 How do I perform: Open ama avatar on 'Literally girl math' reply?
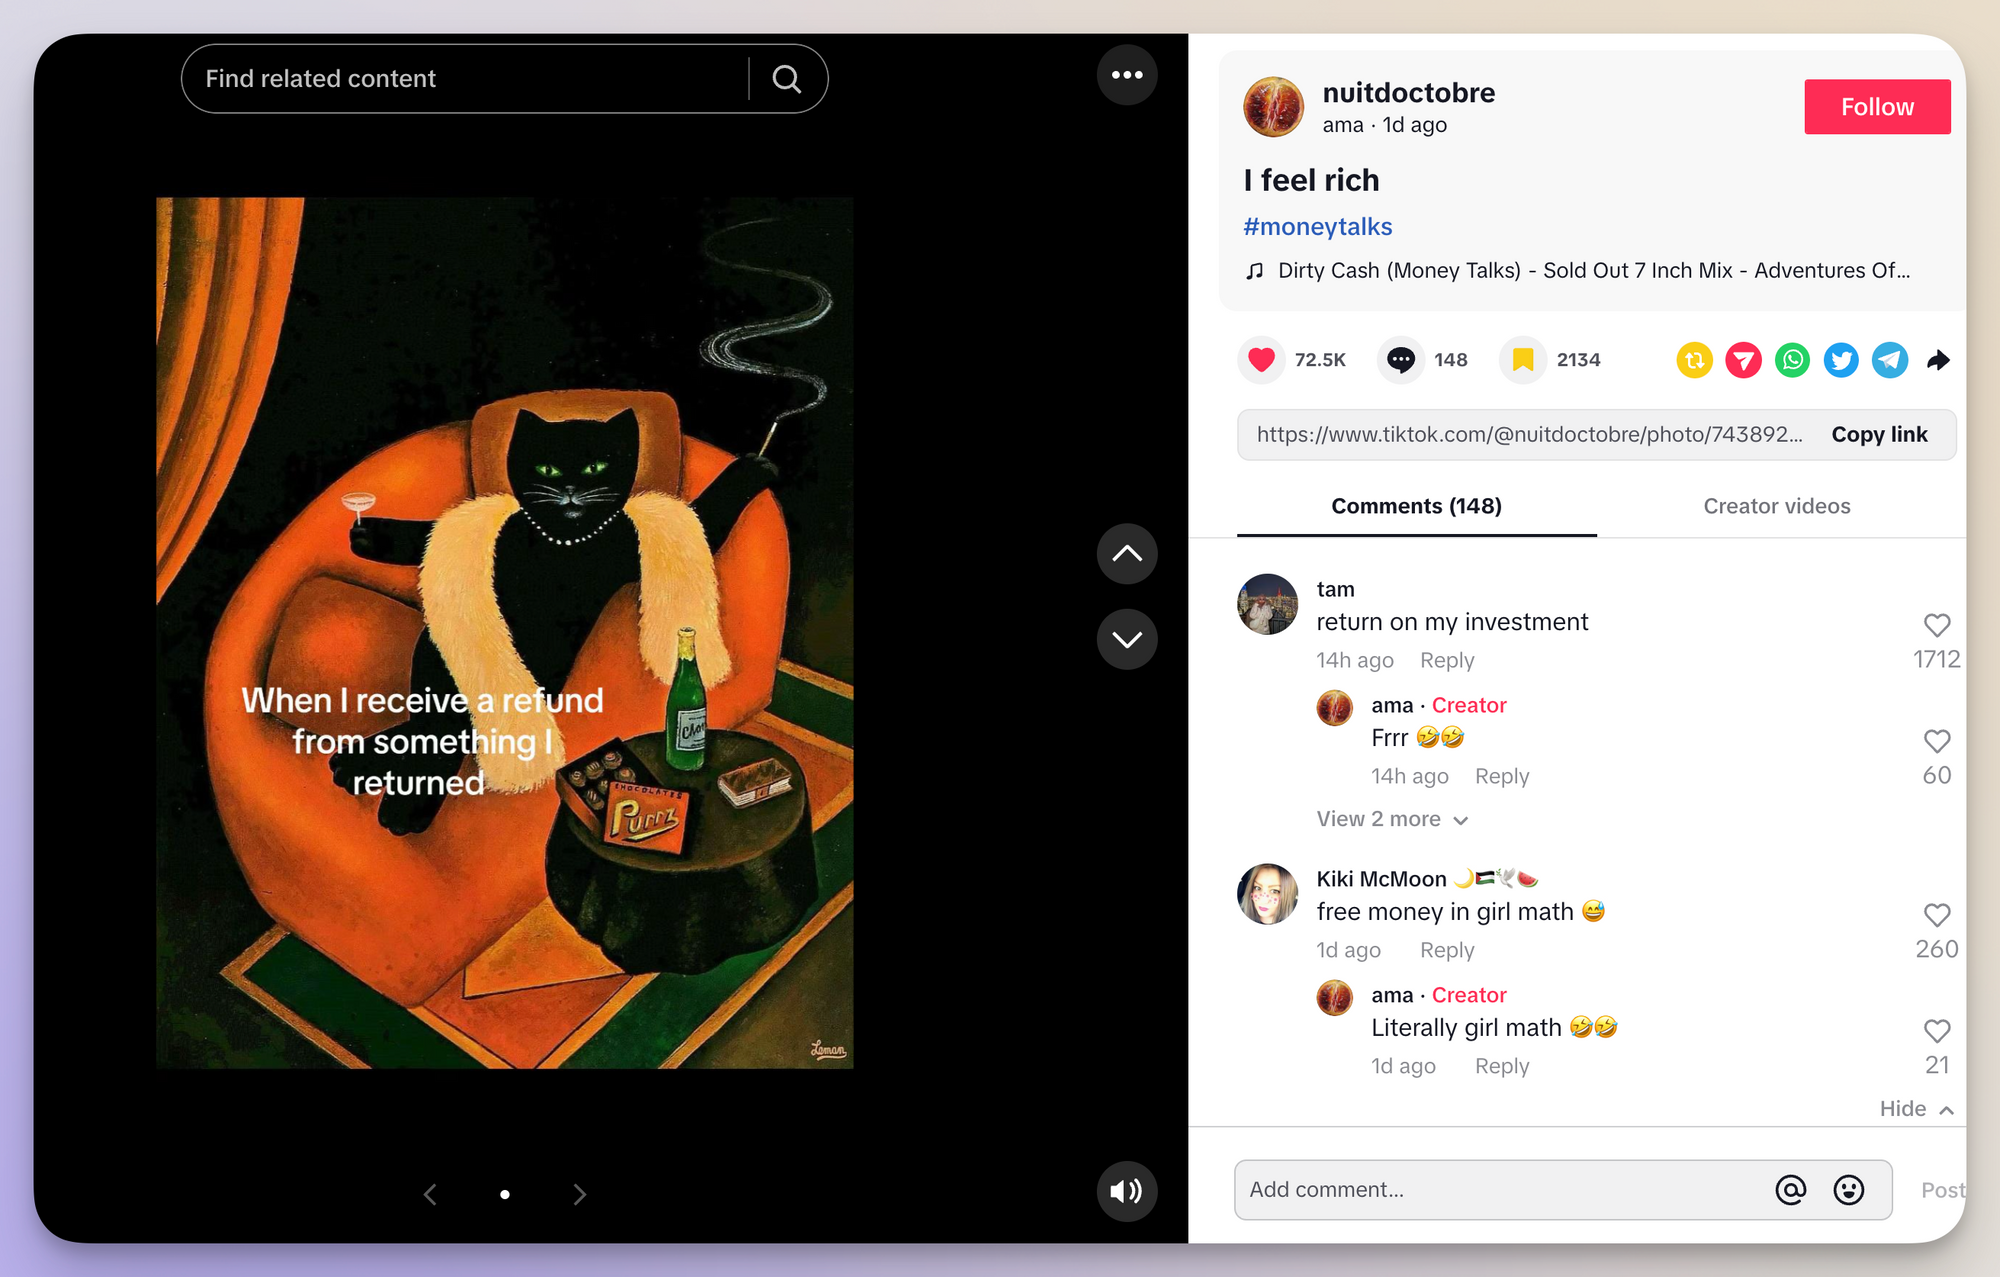pos(1334,998)
